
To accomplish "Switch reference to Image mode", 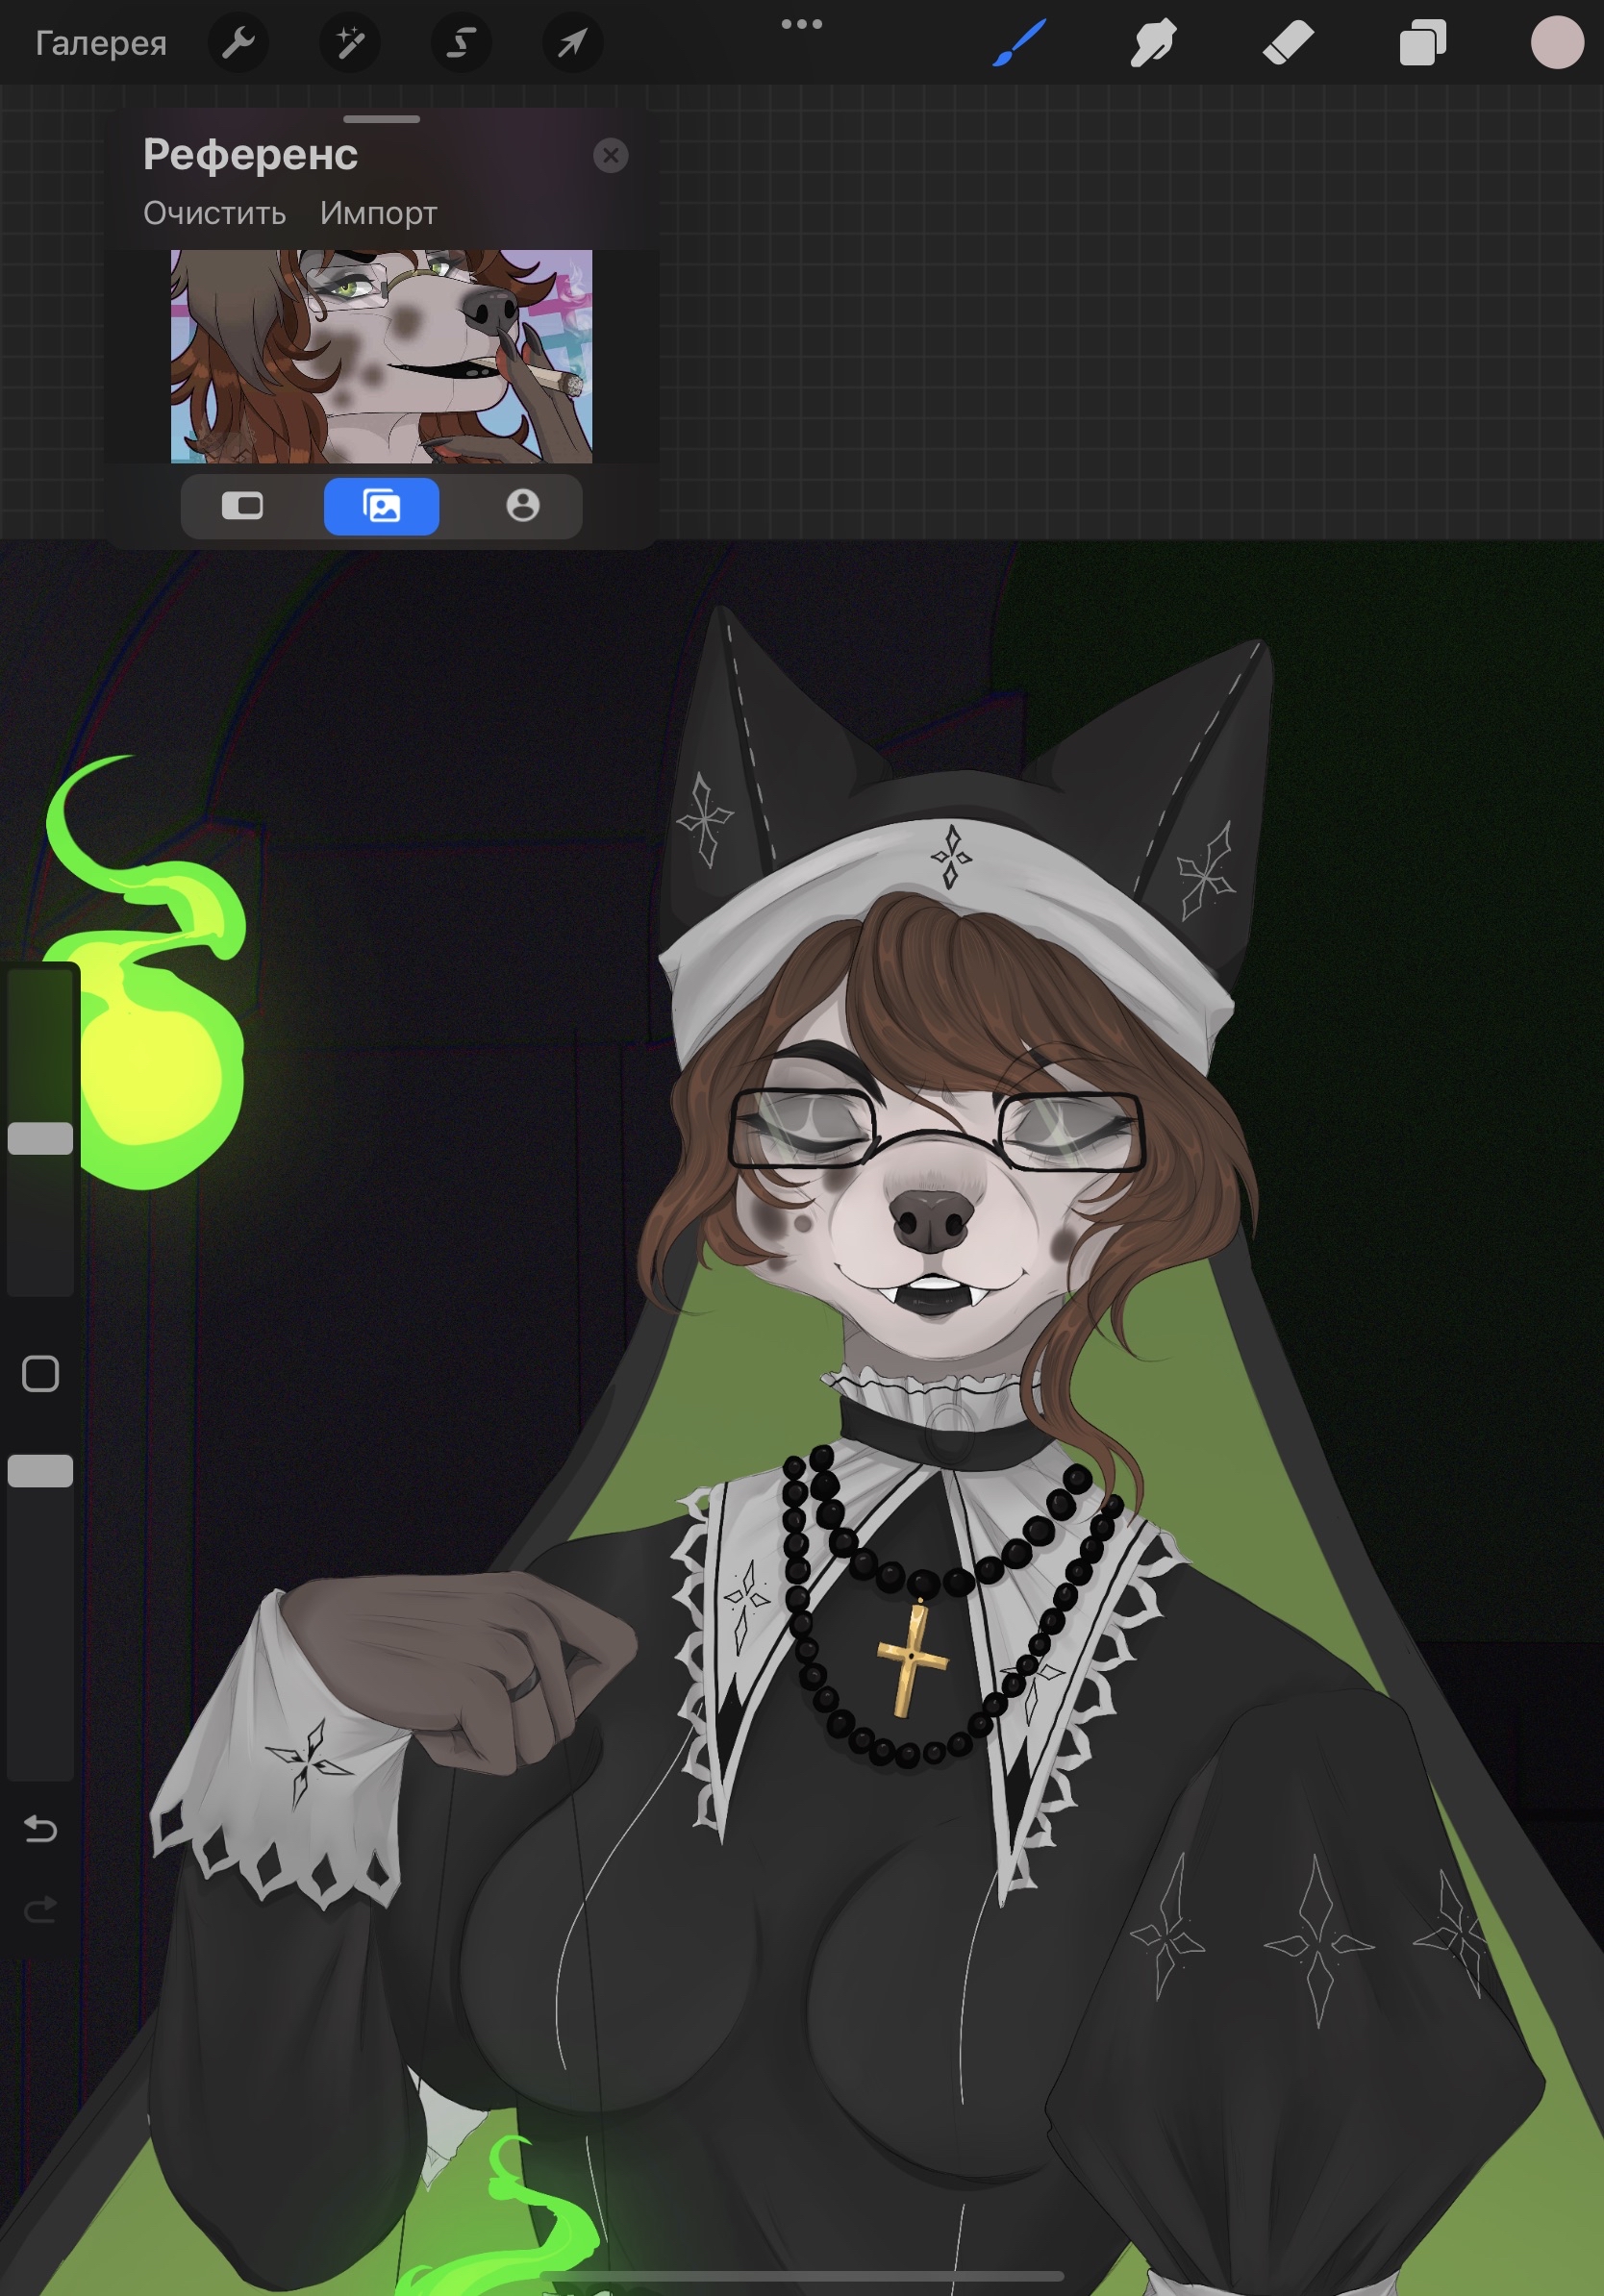I will [x=381, y=506].
